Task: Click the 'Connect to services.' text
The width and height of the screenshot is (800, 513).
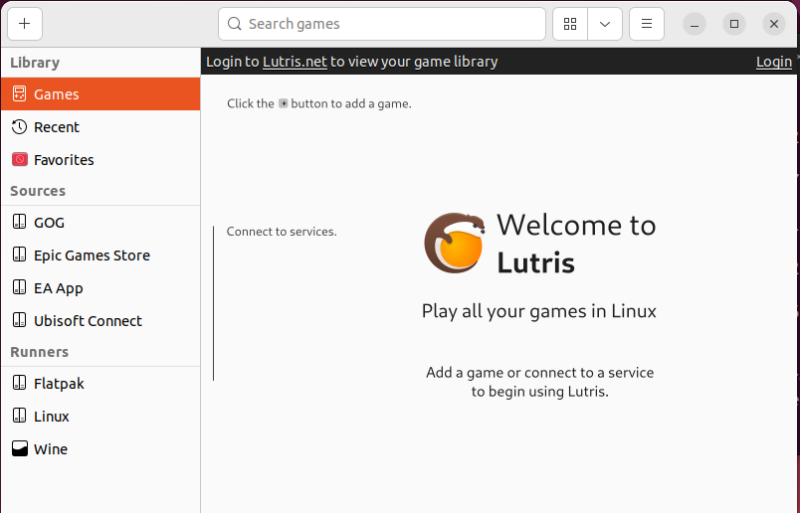Action: point(282,232)
